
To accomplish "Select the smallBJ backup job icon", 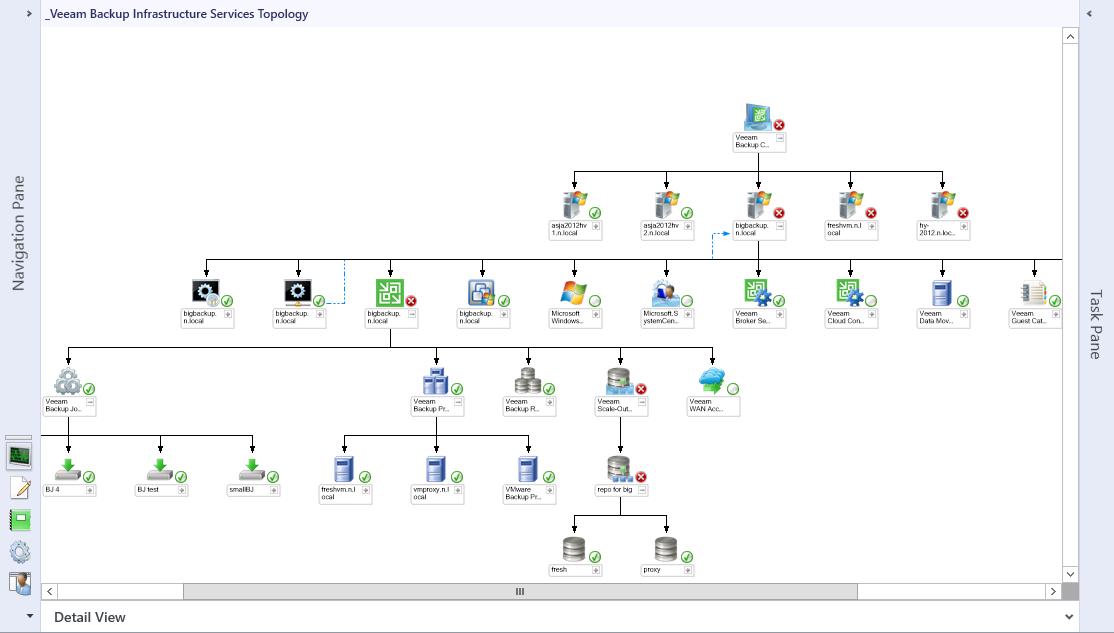I will [252, 470].
